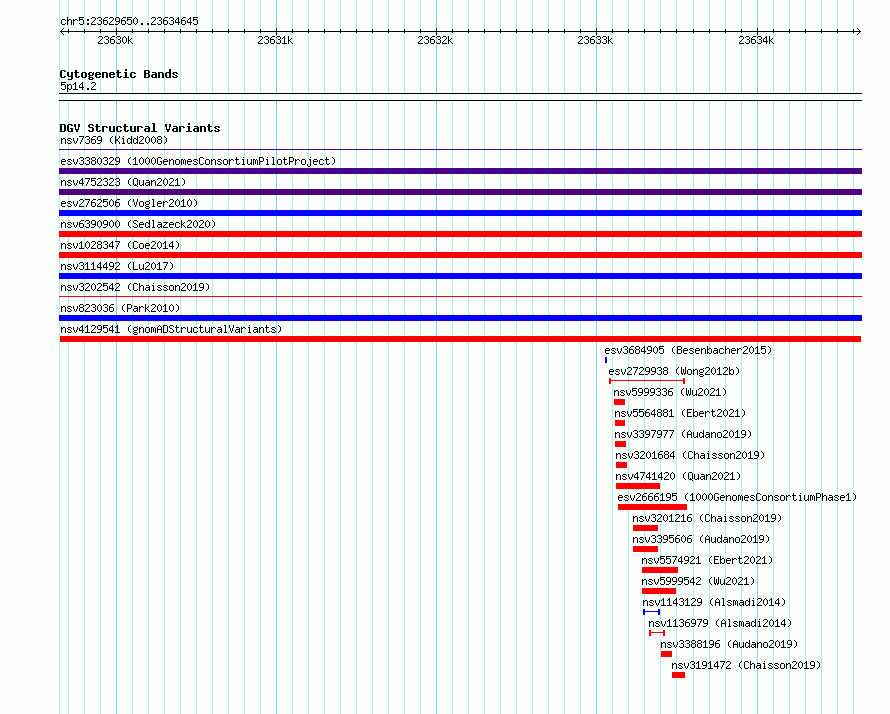Image resolution: width=890 pixels, height=714 pixels.
Task: Open the nsv3191472 (Chaisson2019) label
Action: pos(746,665)
